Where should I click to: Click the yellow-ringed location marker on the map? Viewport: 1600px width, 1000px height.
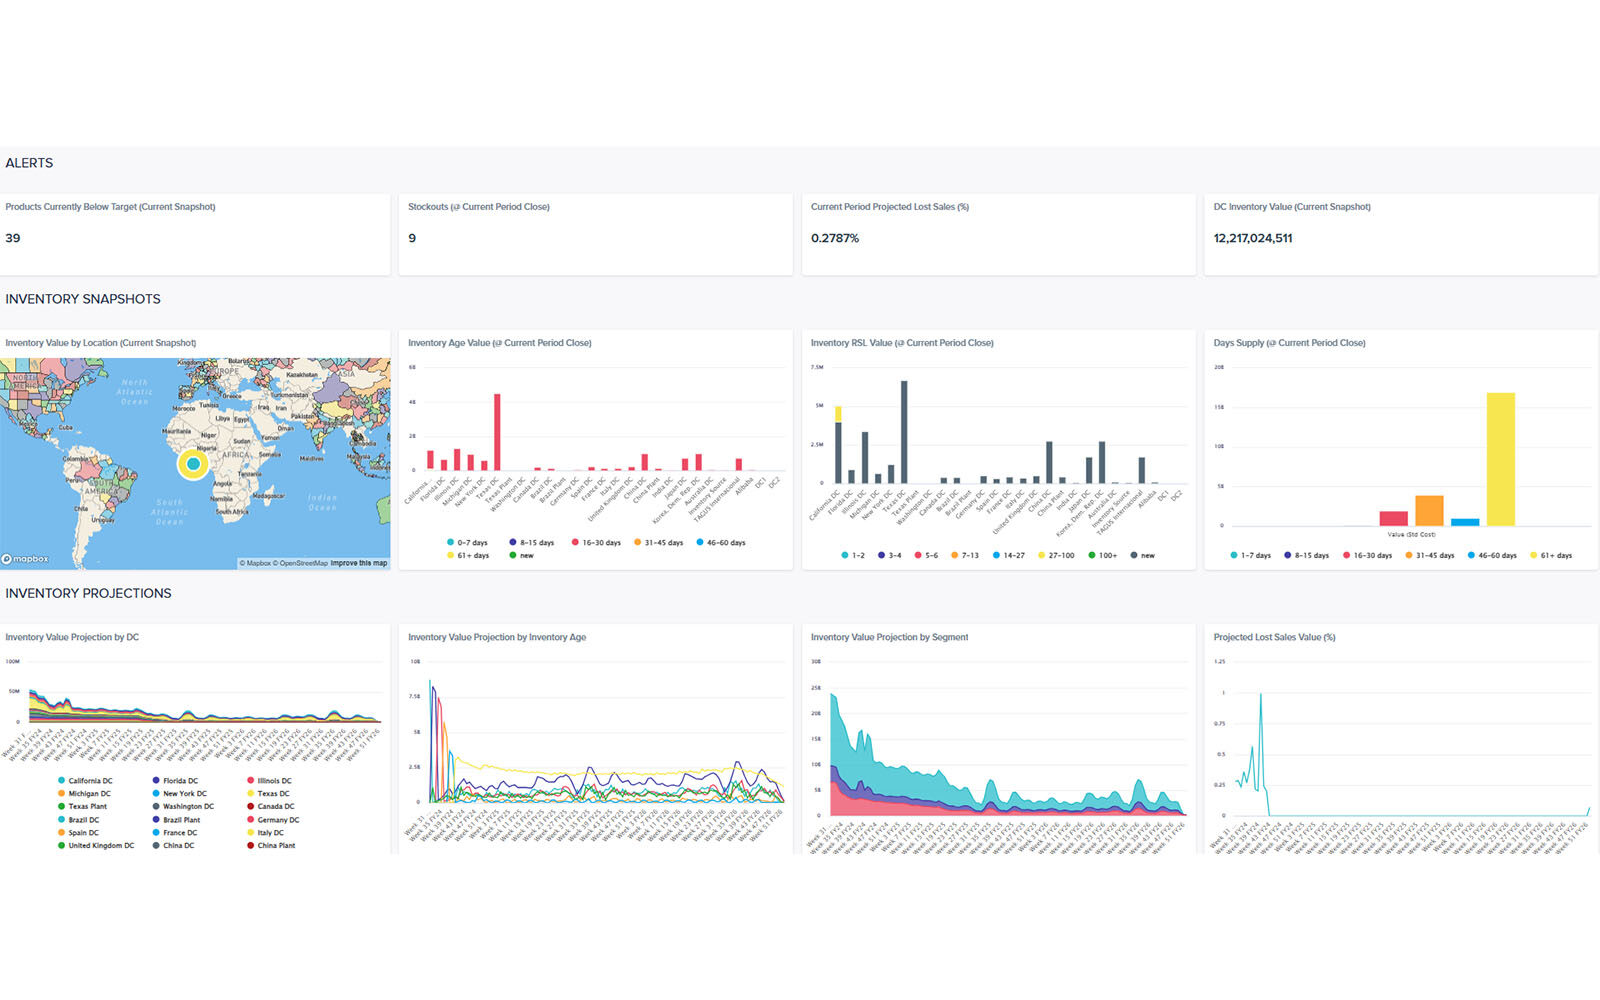(x=193, y=464)
